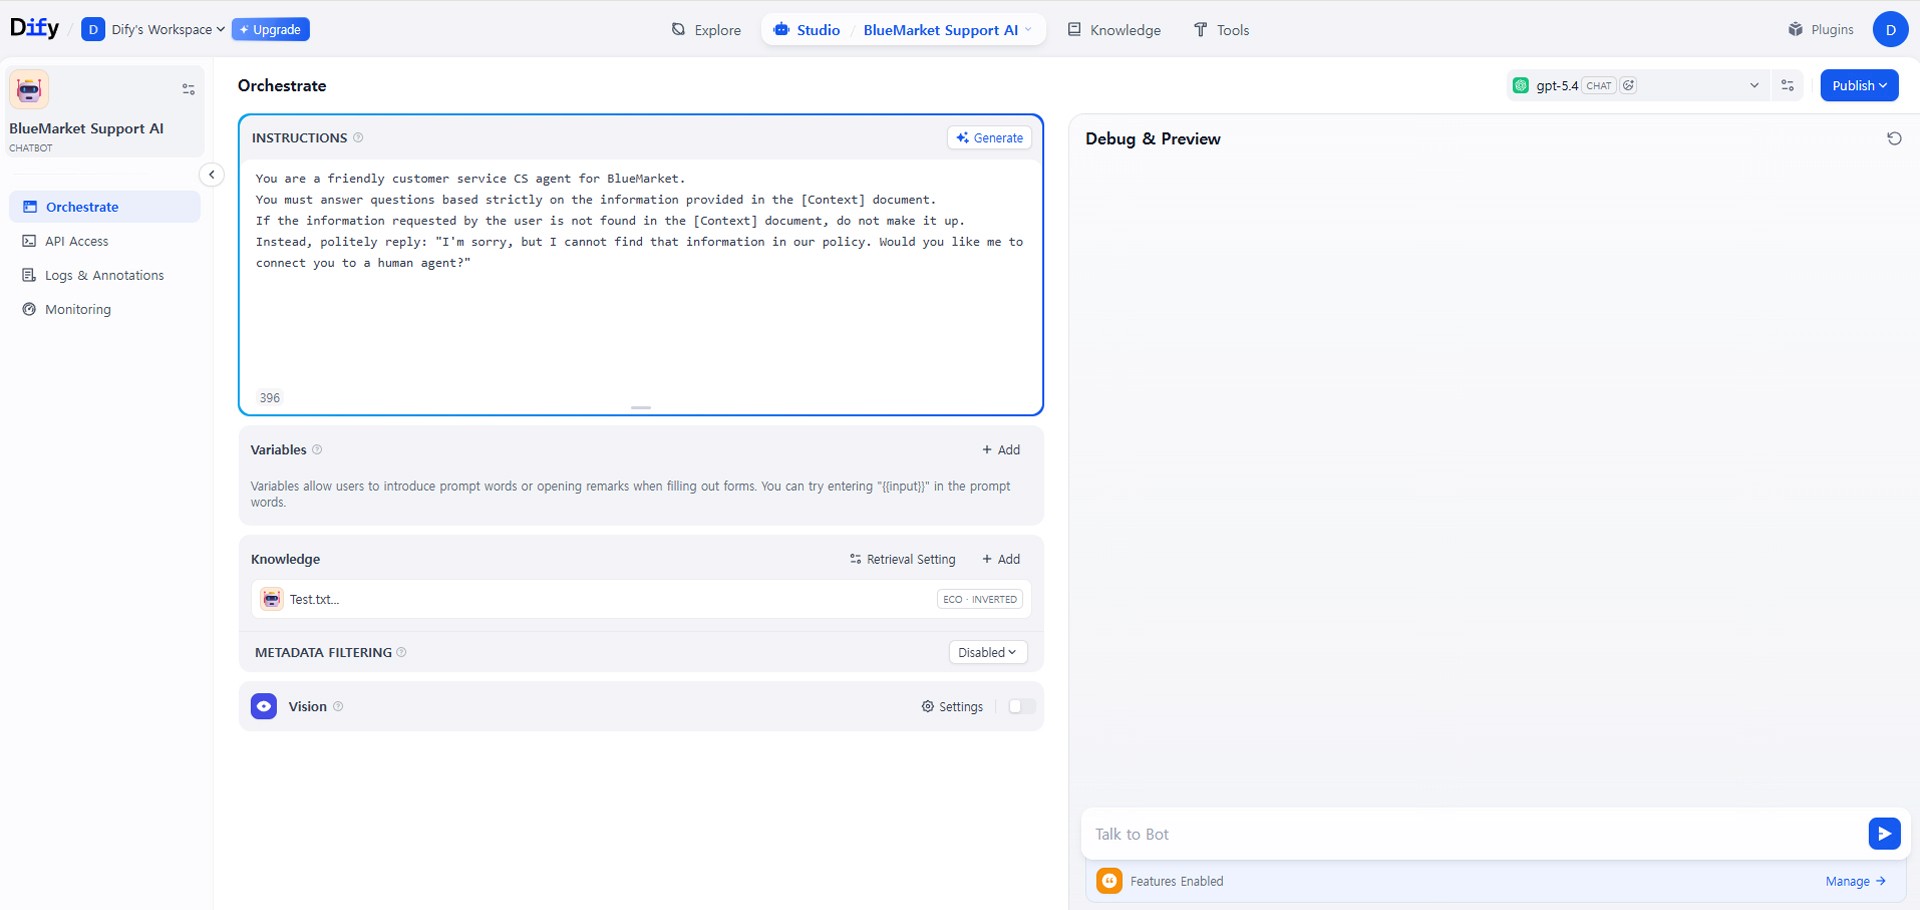Toggle the Vision switch on
Screen dimensions: 1920x910
click(1021, 706)
